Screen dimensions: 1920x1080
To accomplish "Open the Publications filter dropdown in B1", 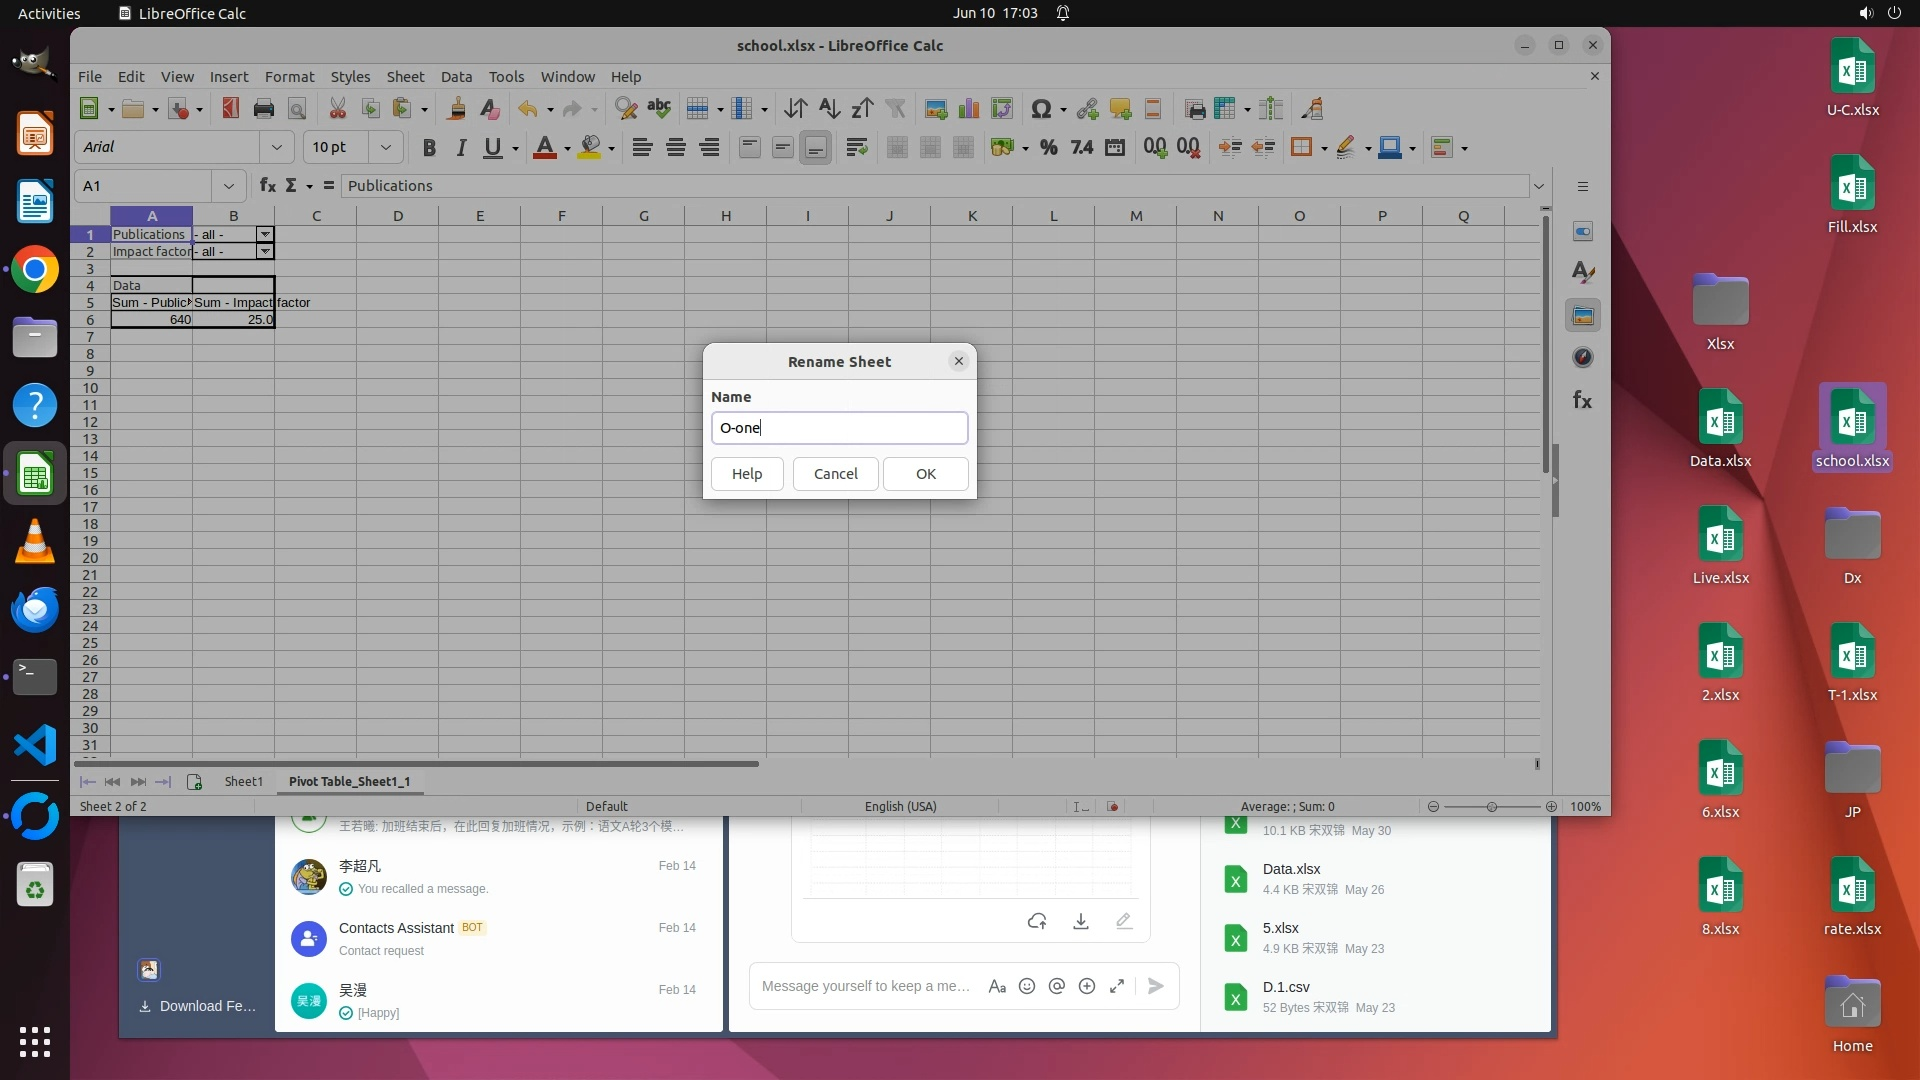I will pos(265,234).
